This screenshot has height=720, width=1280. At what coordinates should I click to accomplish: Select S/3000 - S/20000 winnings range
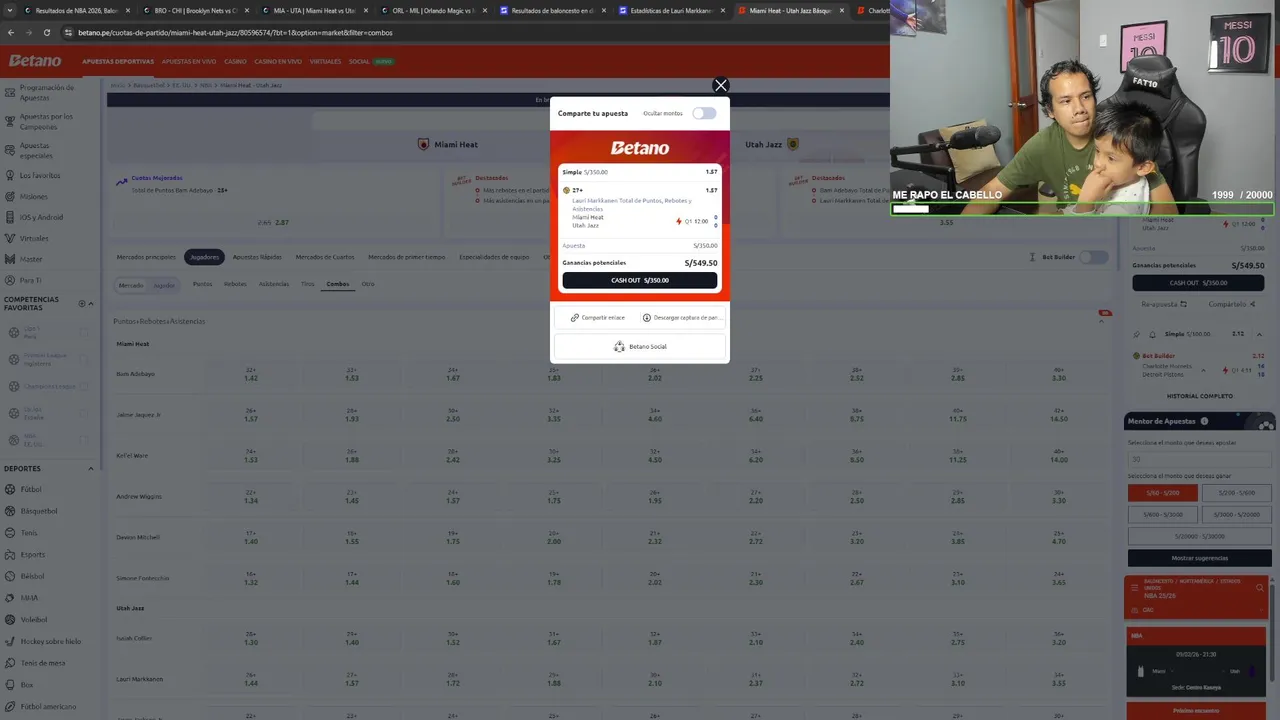[x=1236, y=514]
